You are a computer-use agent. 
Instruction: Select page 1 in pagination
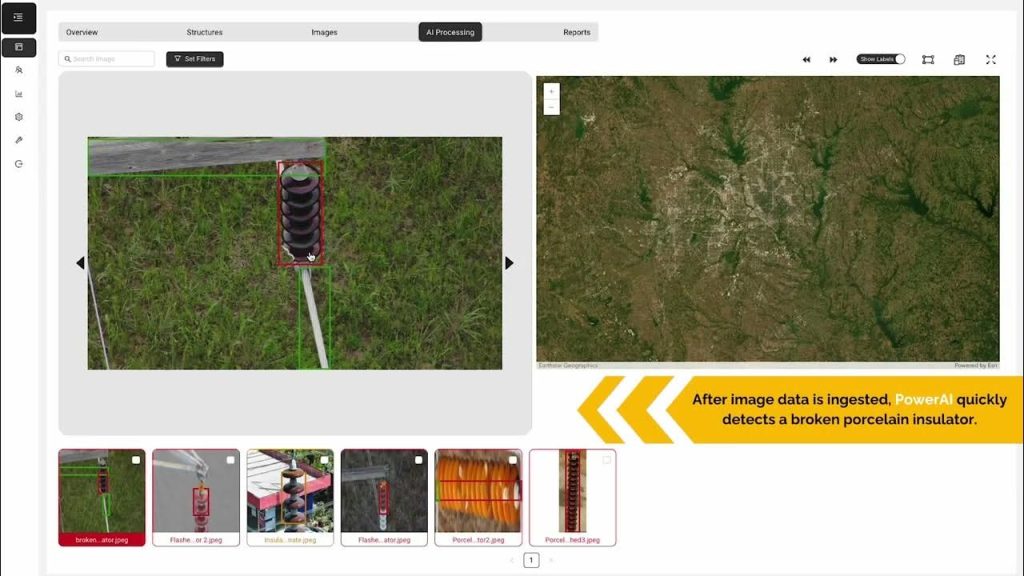[531, 560]
